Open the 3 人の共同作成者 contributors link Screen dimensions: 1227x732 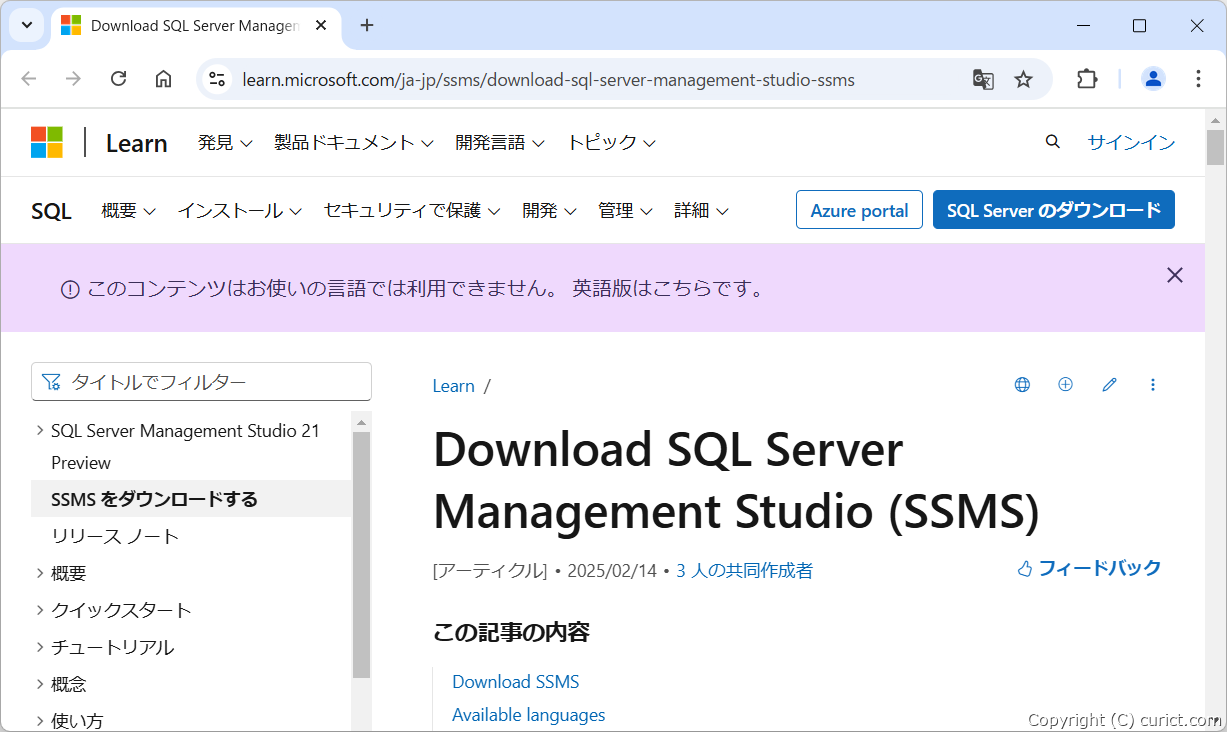(x=745, y=571)
